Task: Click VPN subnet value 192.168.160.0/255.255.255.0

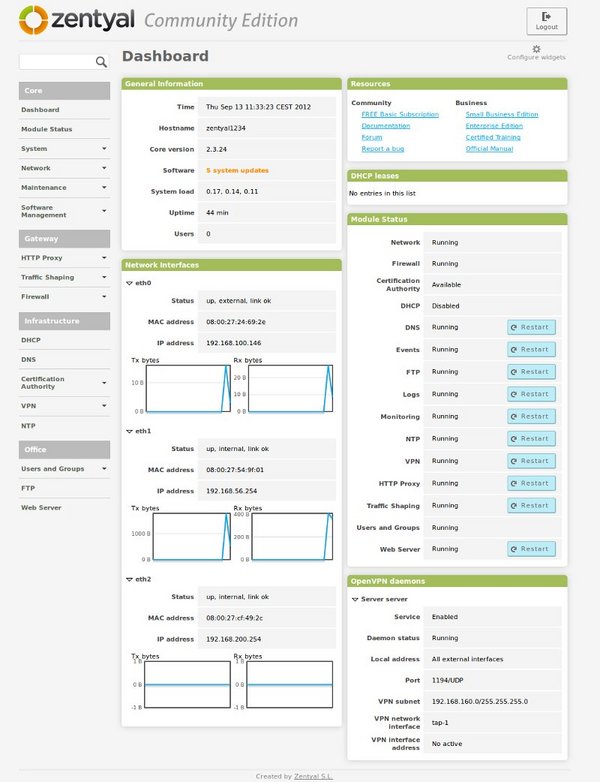Action: [480, 702]
